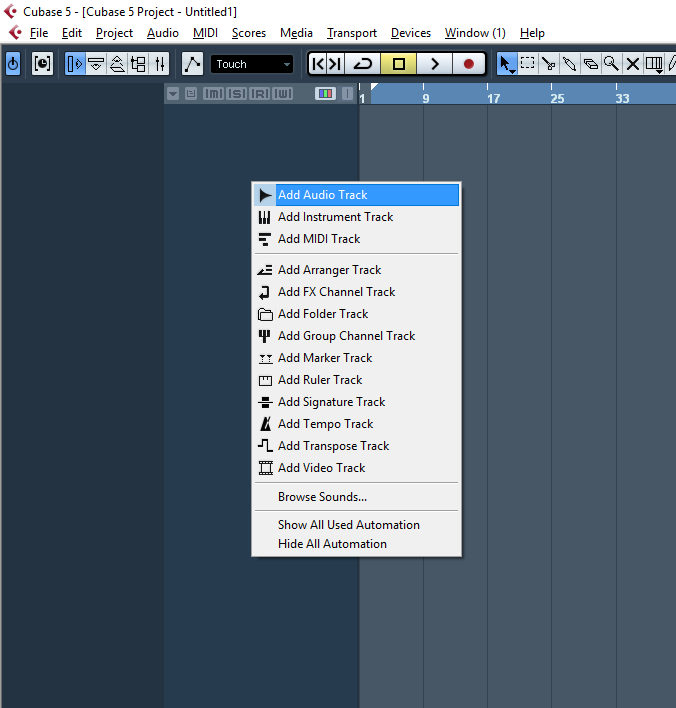Open the Touch automation mode dropdown
The image size is (676, 708).
point(252,64)
